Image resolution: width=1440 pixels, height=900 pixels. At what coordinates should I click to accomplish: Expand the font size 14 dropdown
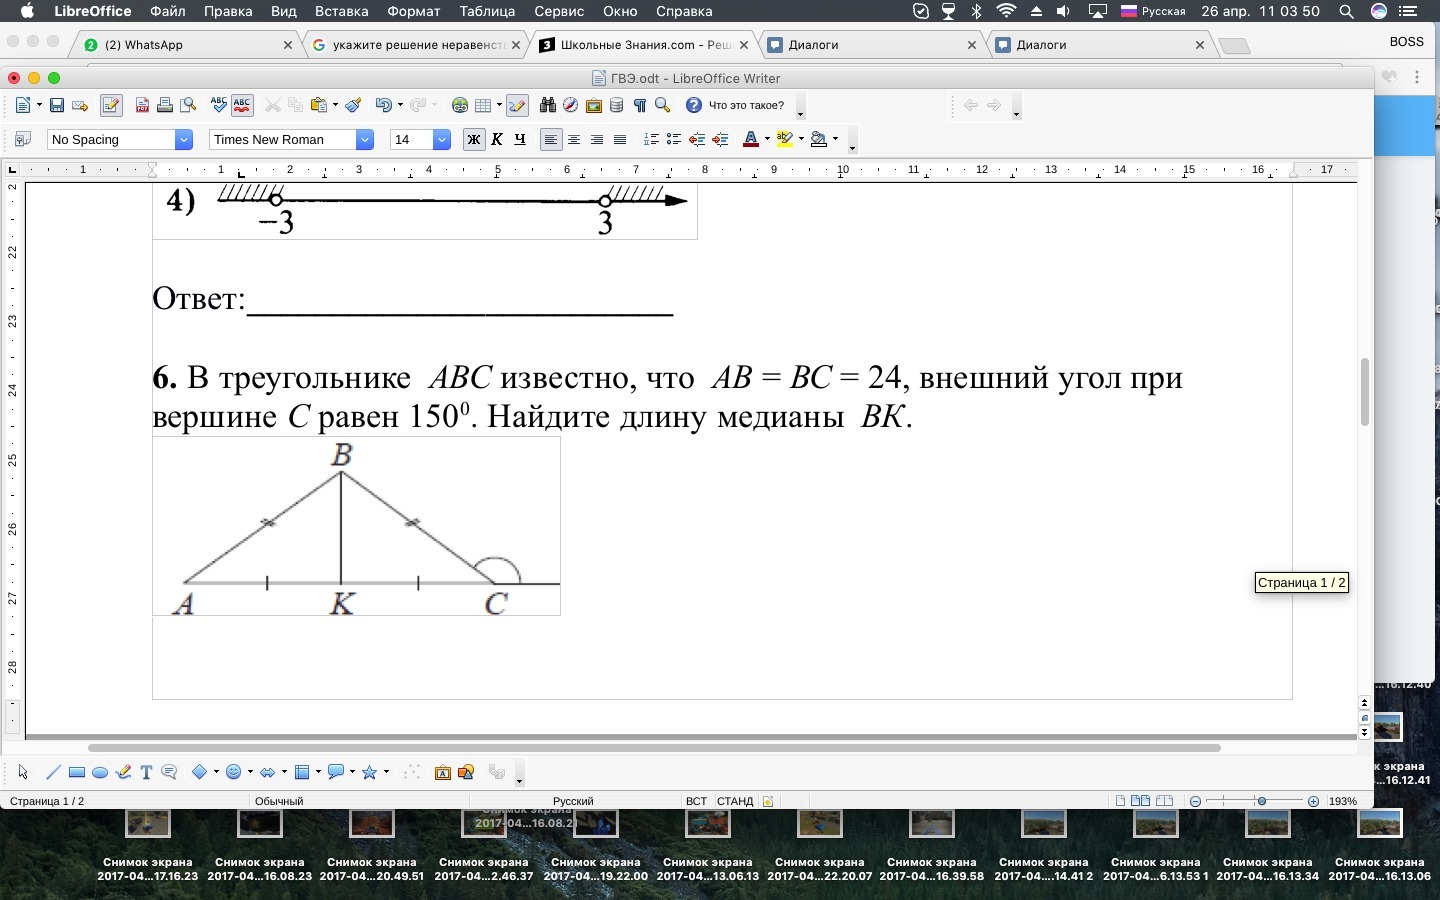442,140
